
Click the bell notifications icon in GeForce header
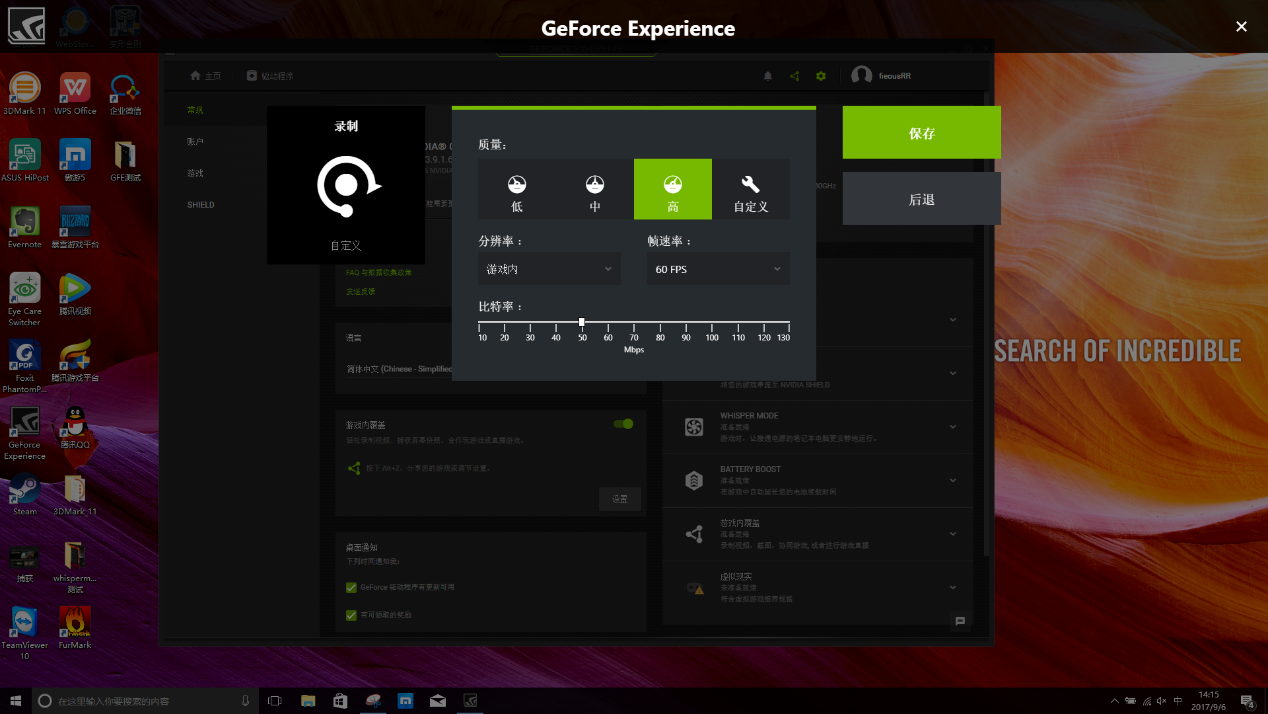[x=768, y=76]
